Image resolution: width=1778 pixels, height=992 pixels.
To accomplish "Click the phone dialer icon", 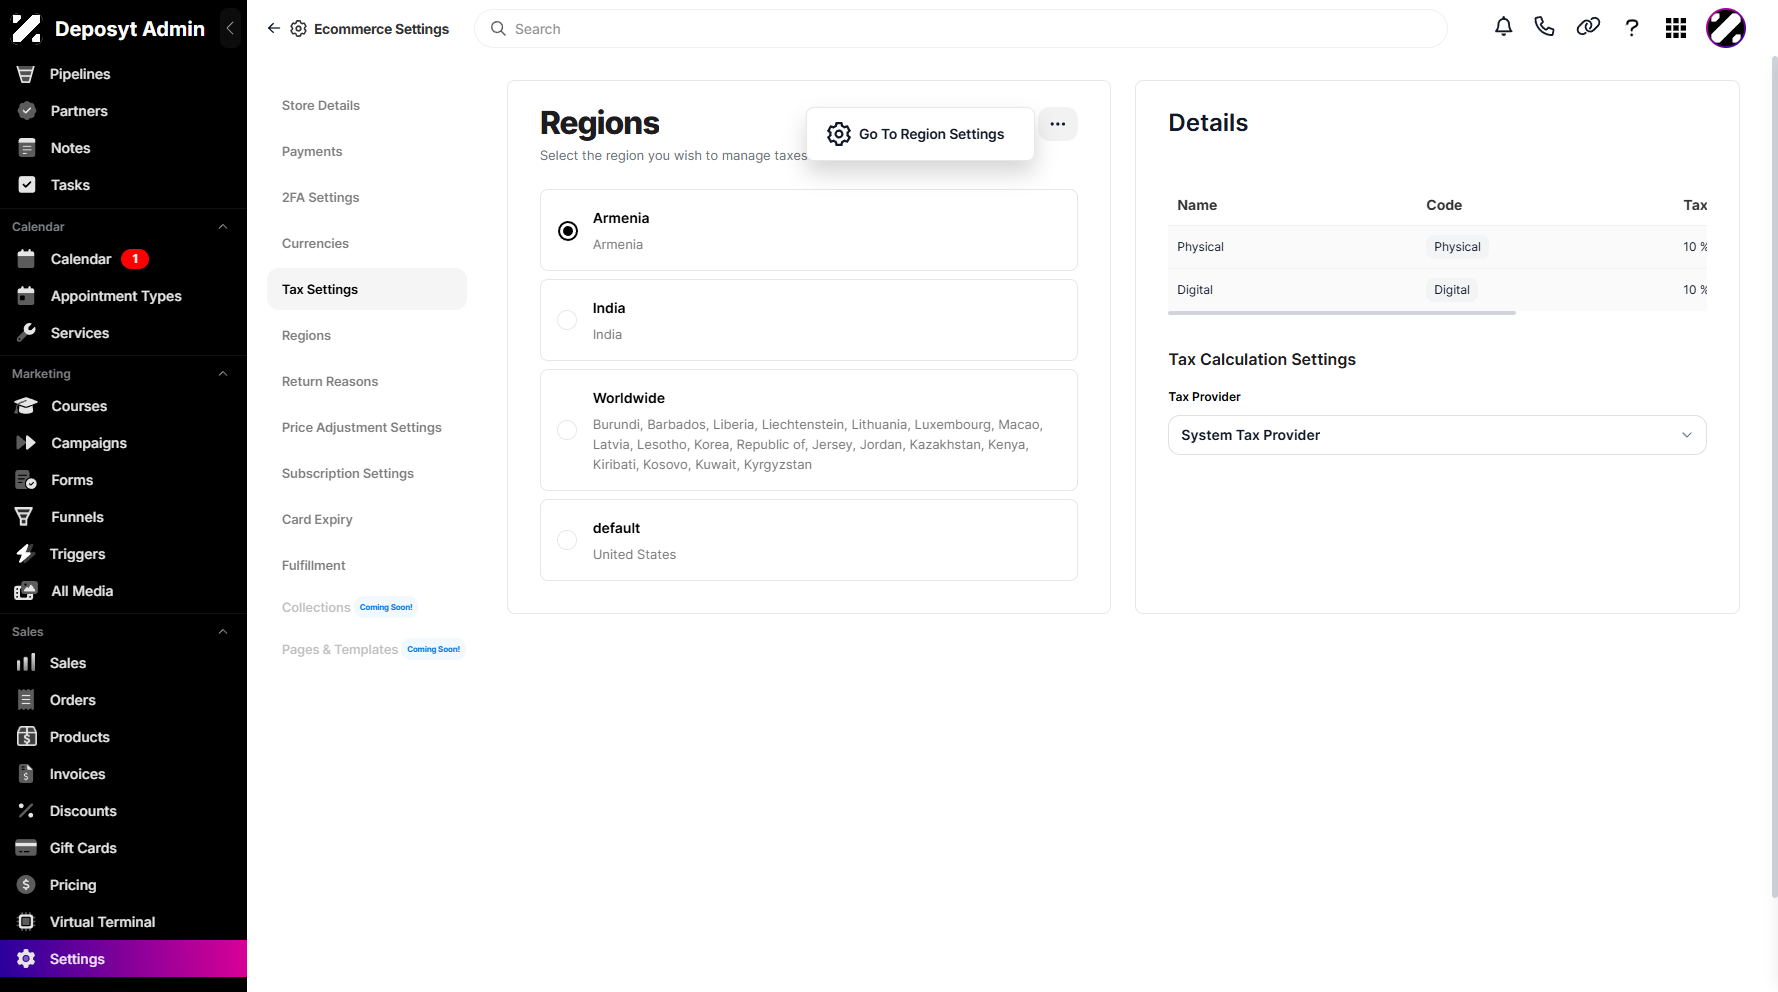I will [1545, 27].
